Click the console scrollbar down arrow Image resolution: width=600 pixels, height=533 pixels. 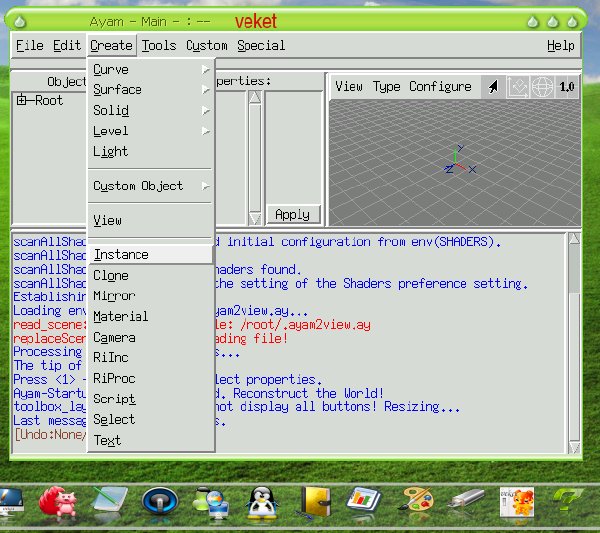pos(574,447)
